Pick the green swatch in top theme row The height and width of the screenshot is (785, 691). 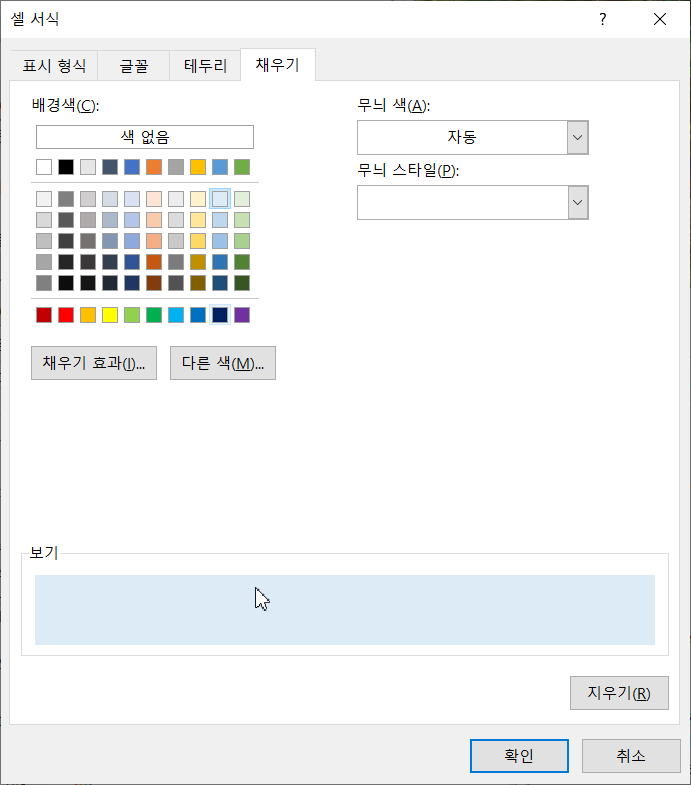(242, 167)
